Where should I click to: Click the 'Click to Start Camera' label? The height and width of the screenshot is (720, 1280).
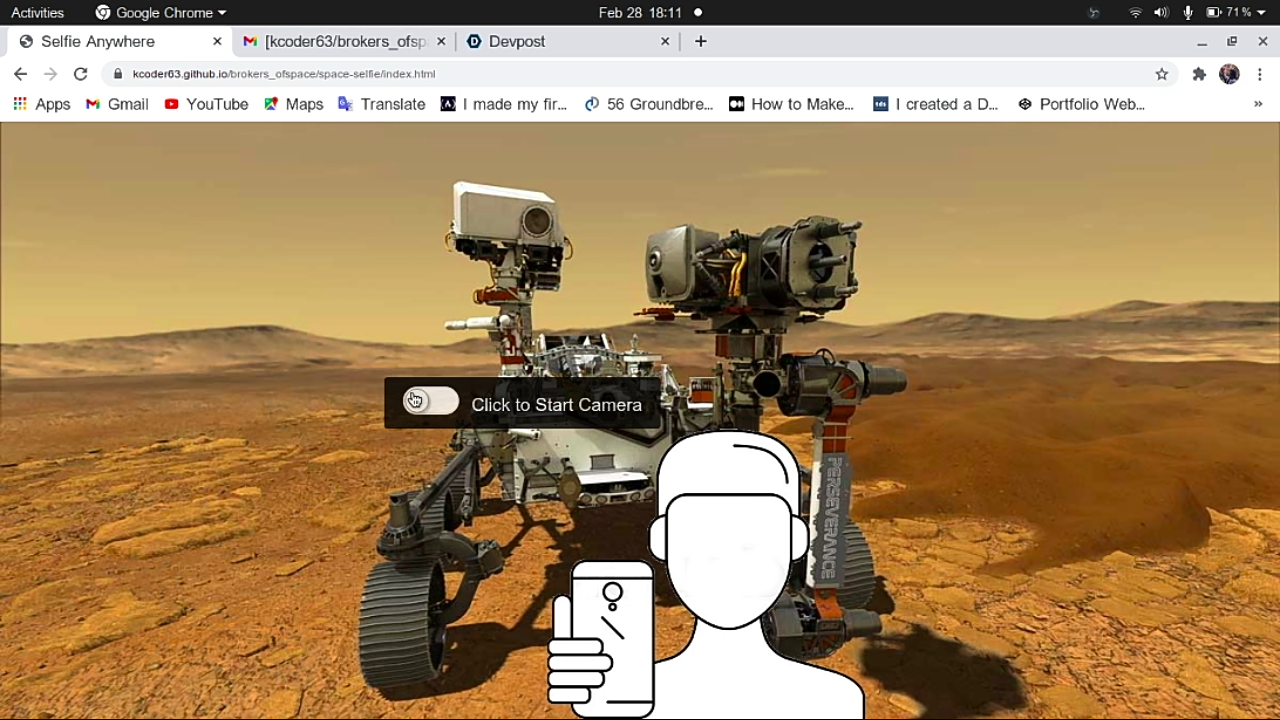(556, 405)
